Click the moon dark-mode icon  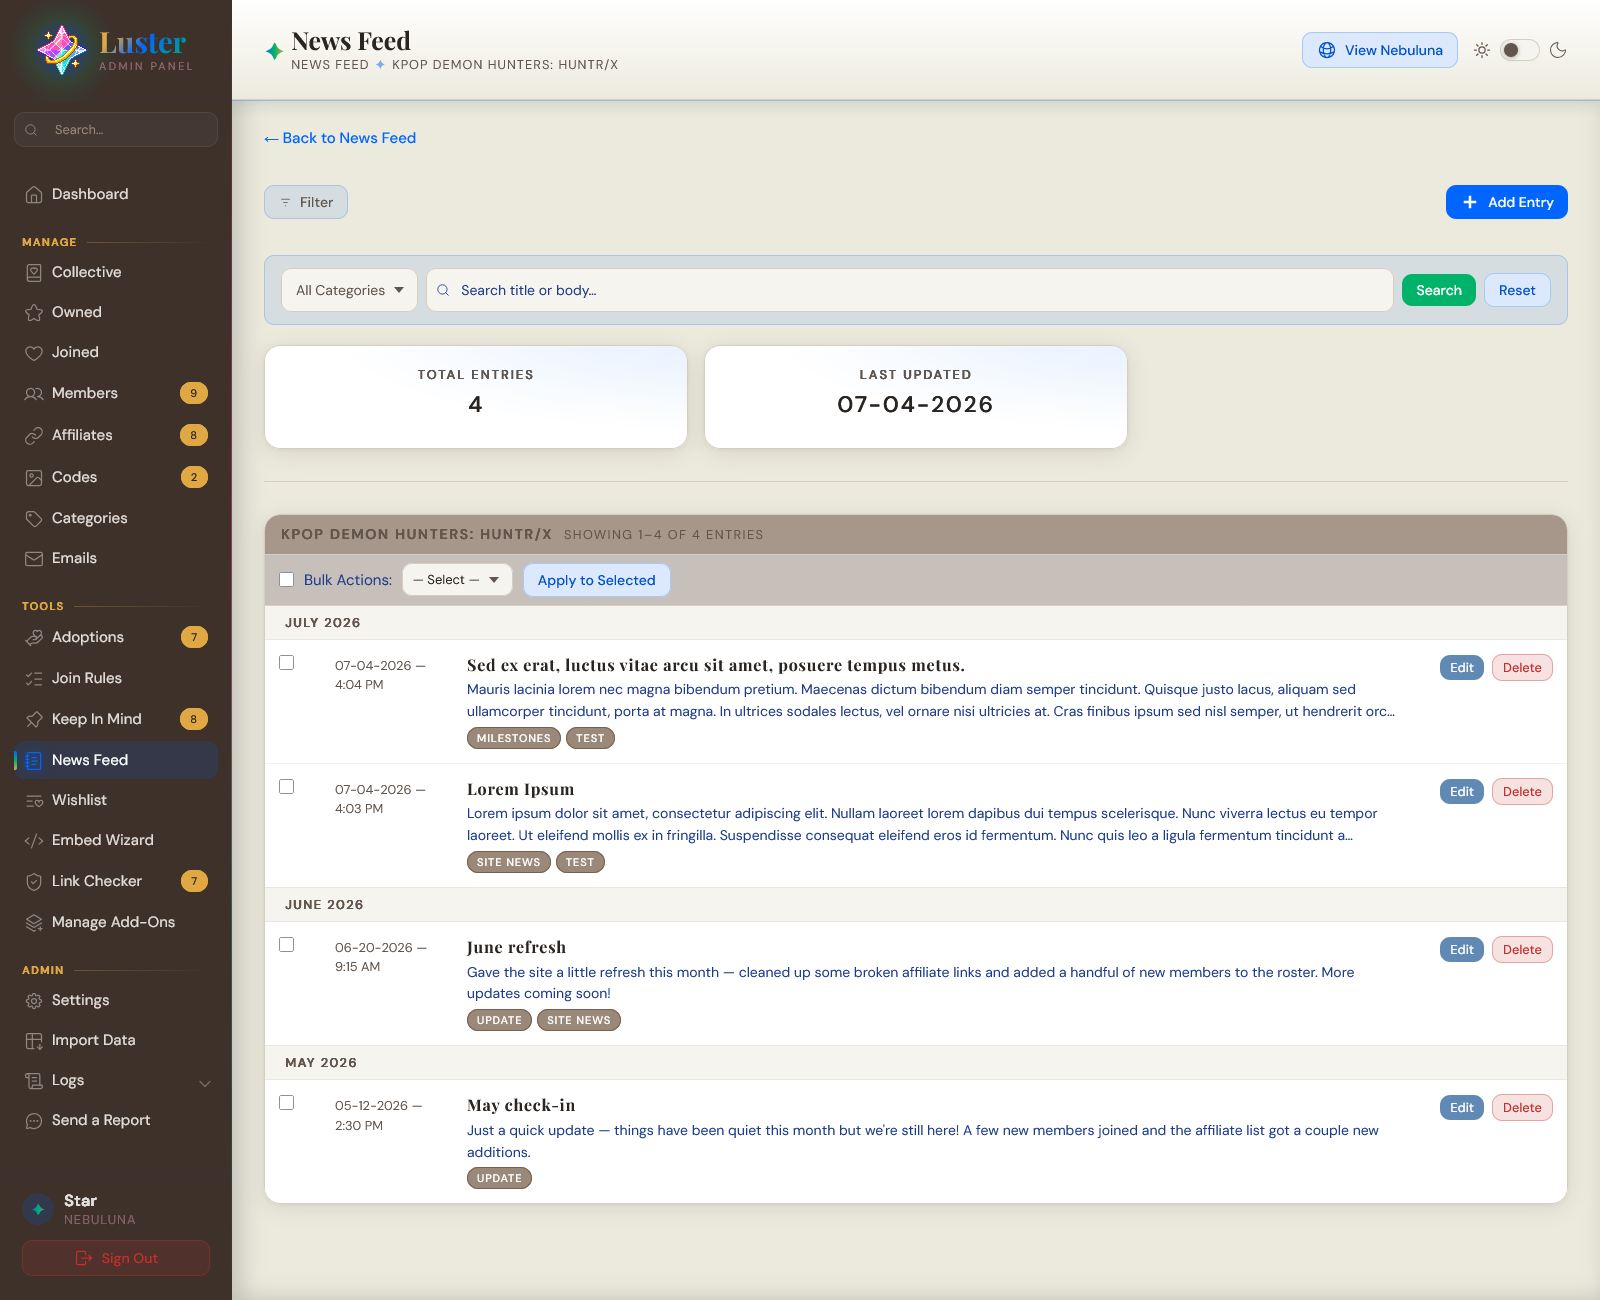click(x=1558, y=50)
